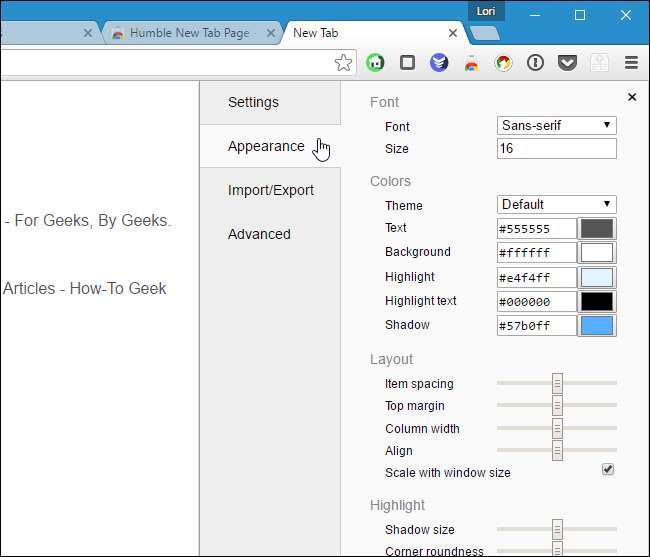The image size is (650, 557).
Task: Click the Pocket extension icon
Action: 567,63
